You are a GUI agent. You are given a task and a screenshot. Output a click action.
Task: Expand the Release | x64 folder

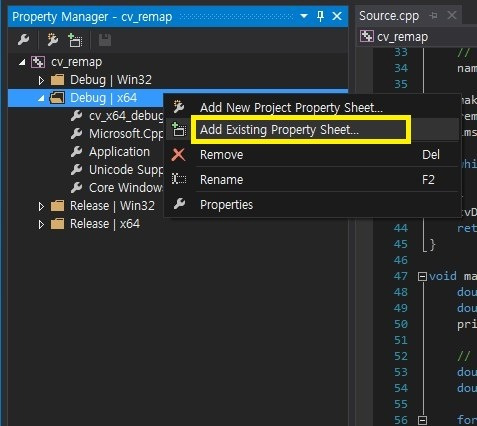coord(41,224)
